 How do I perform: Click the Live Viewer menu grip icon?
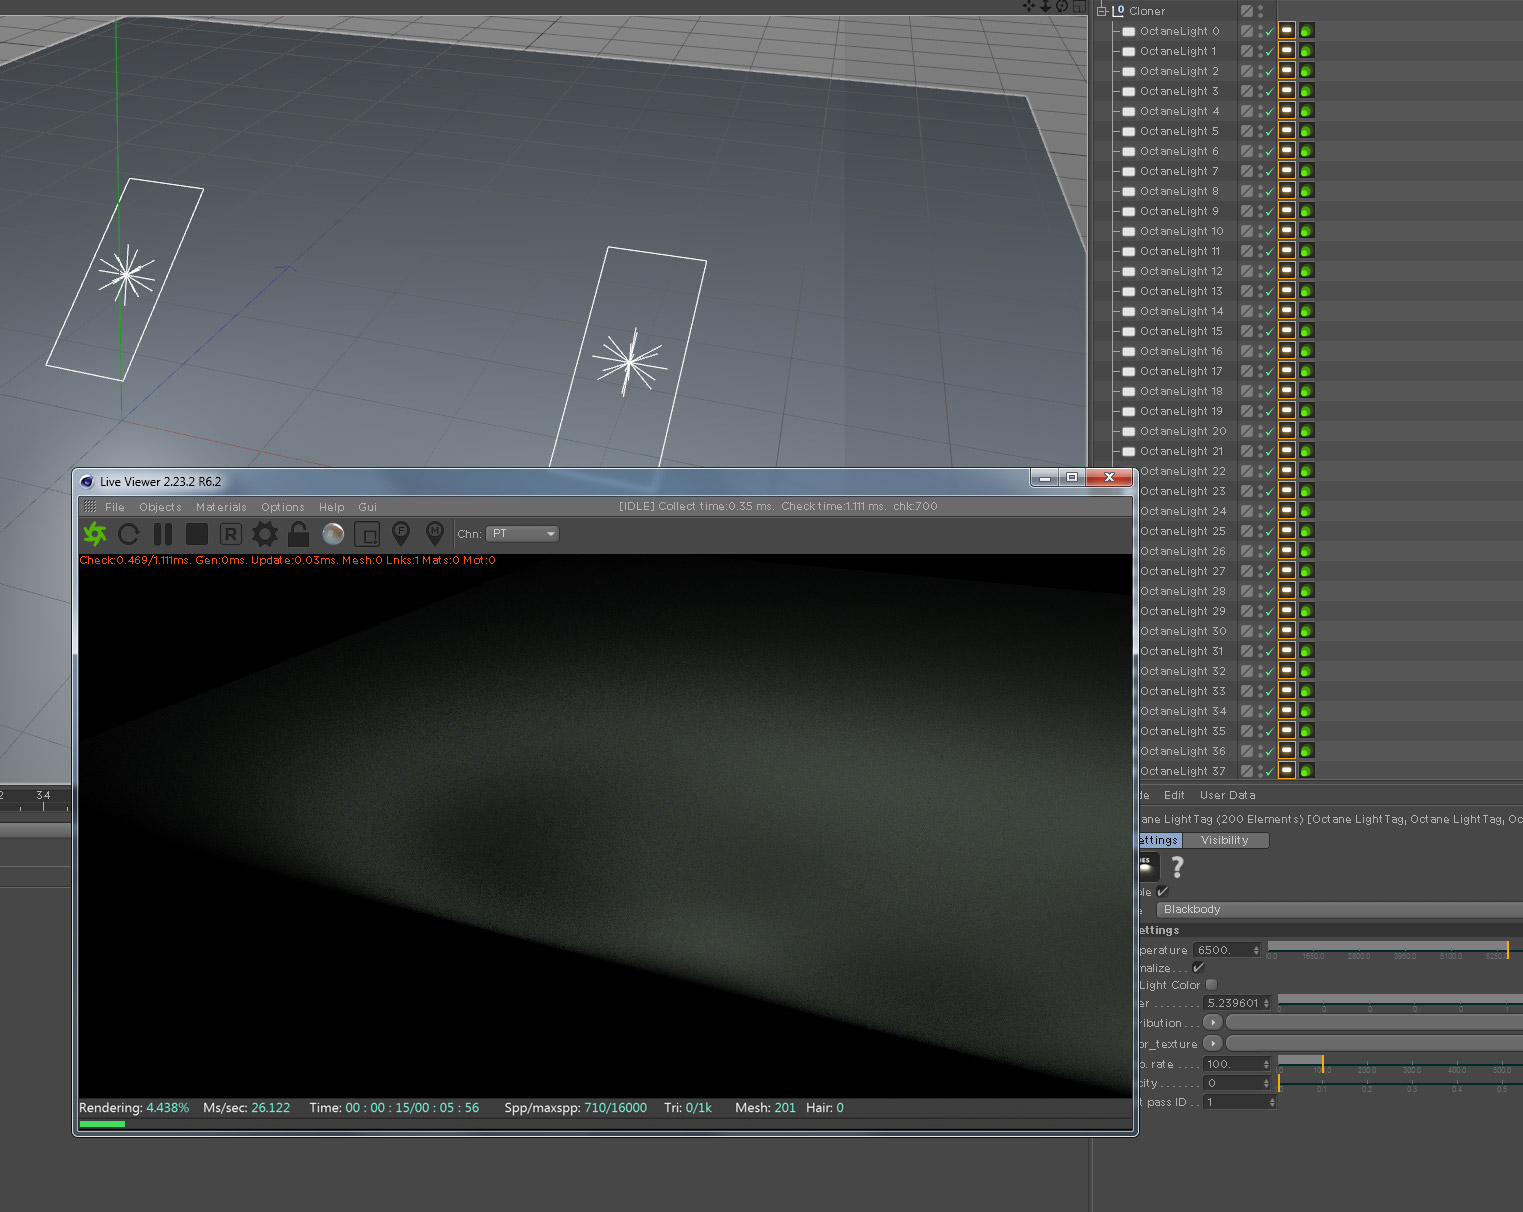[90, 506]
